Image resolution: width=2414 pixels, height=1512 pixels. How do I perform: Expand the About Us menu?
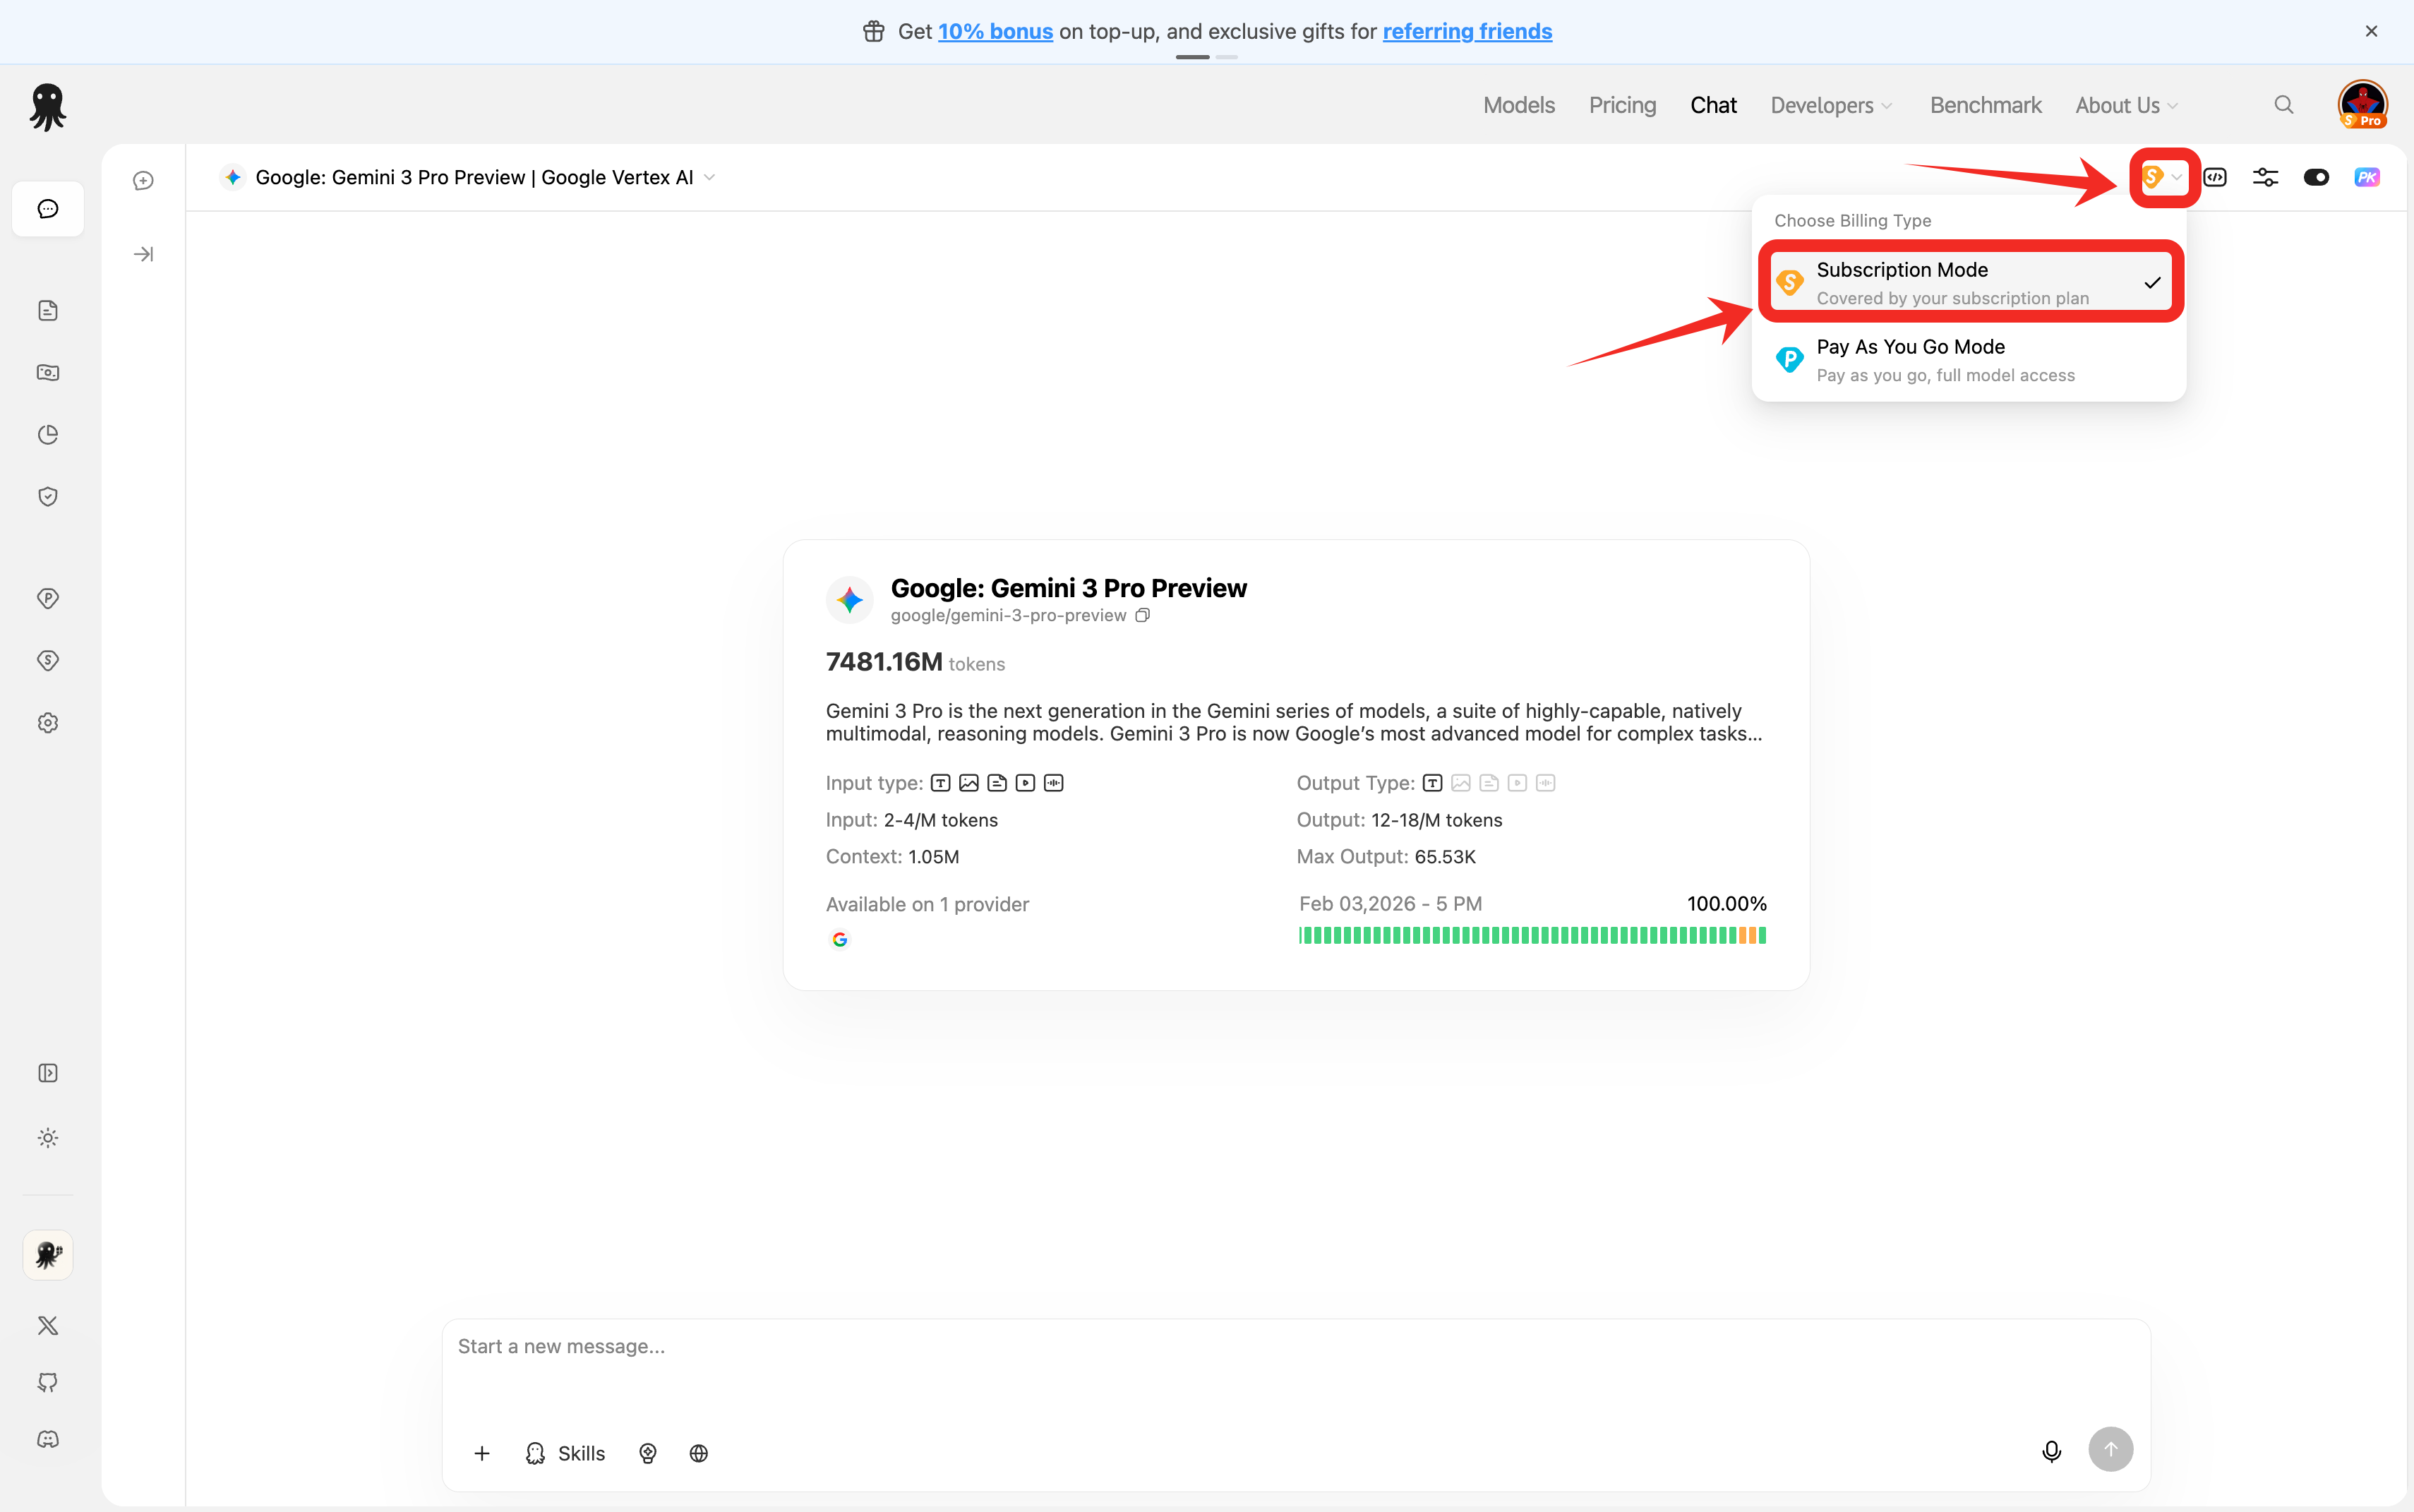2126,105
